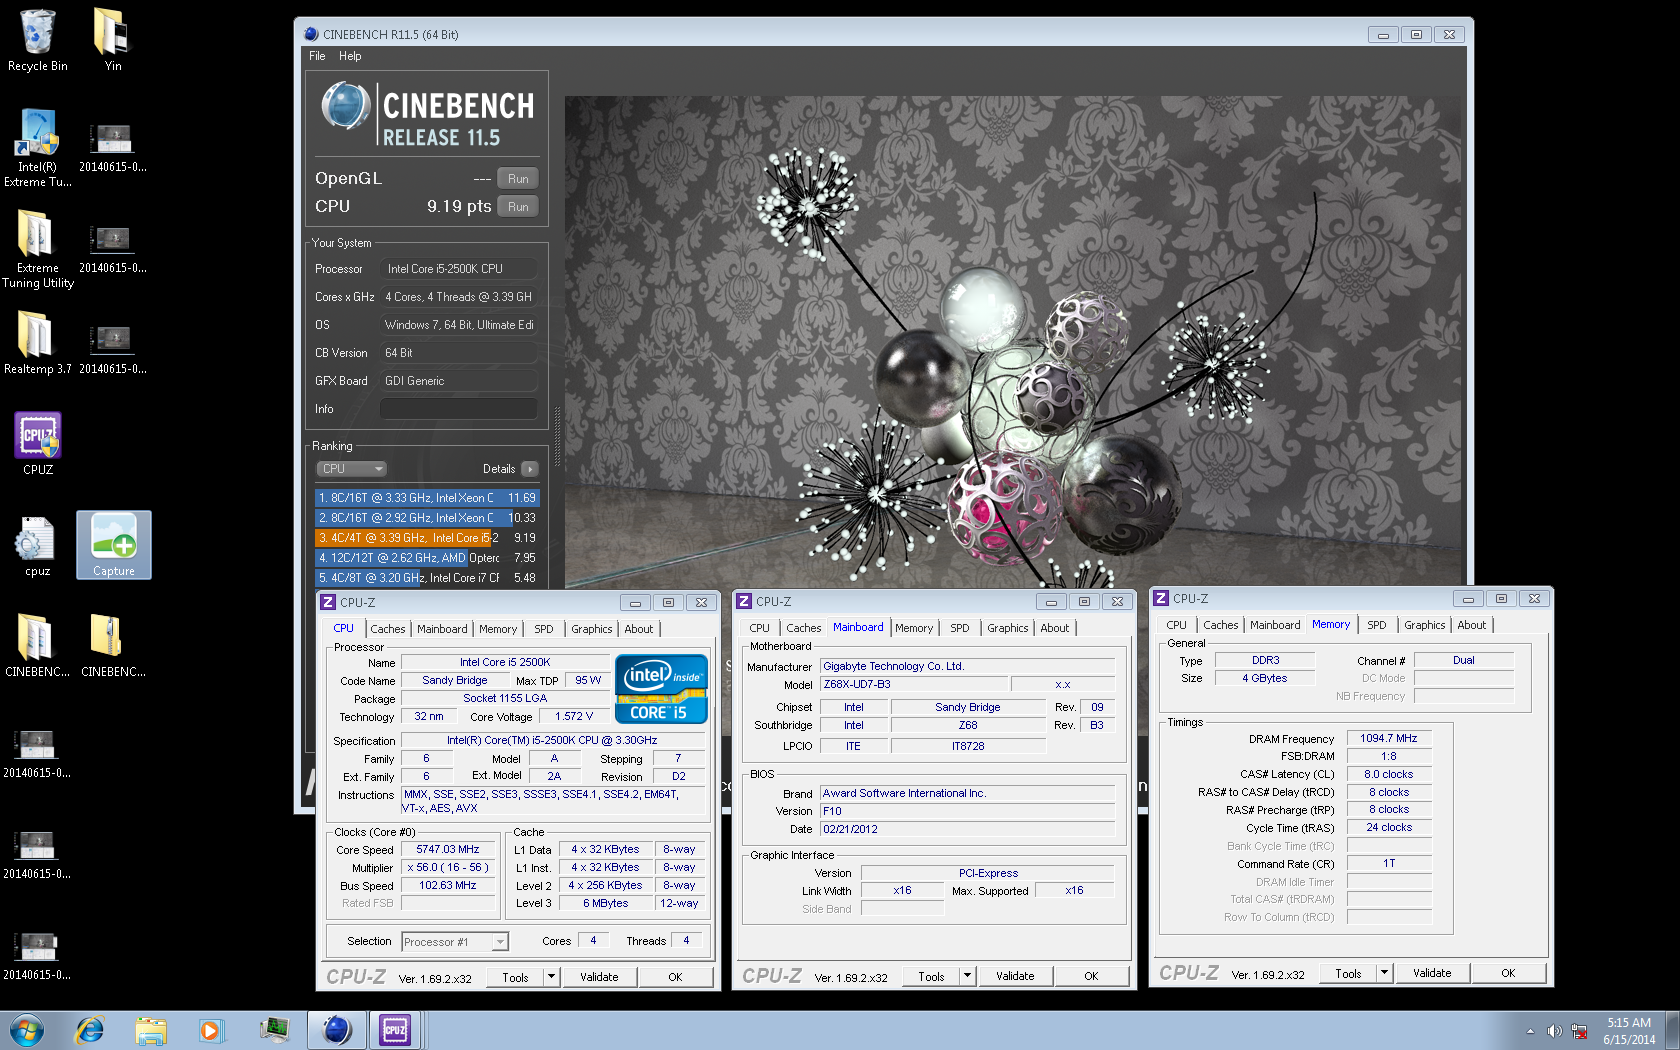Click Tools button in CPU-Z CPU window
Image resolution: width=1680 pixels, height=1050 pixels.
coord(516,977)
